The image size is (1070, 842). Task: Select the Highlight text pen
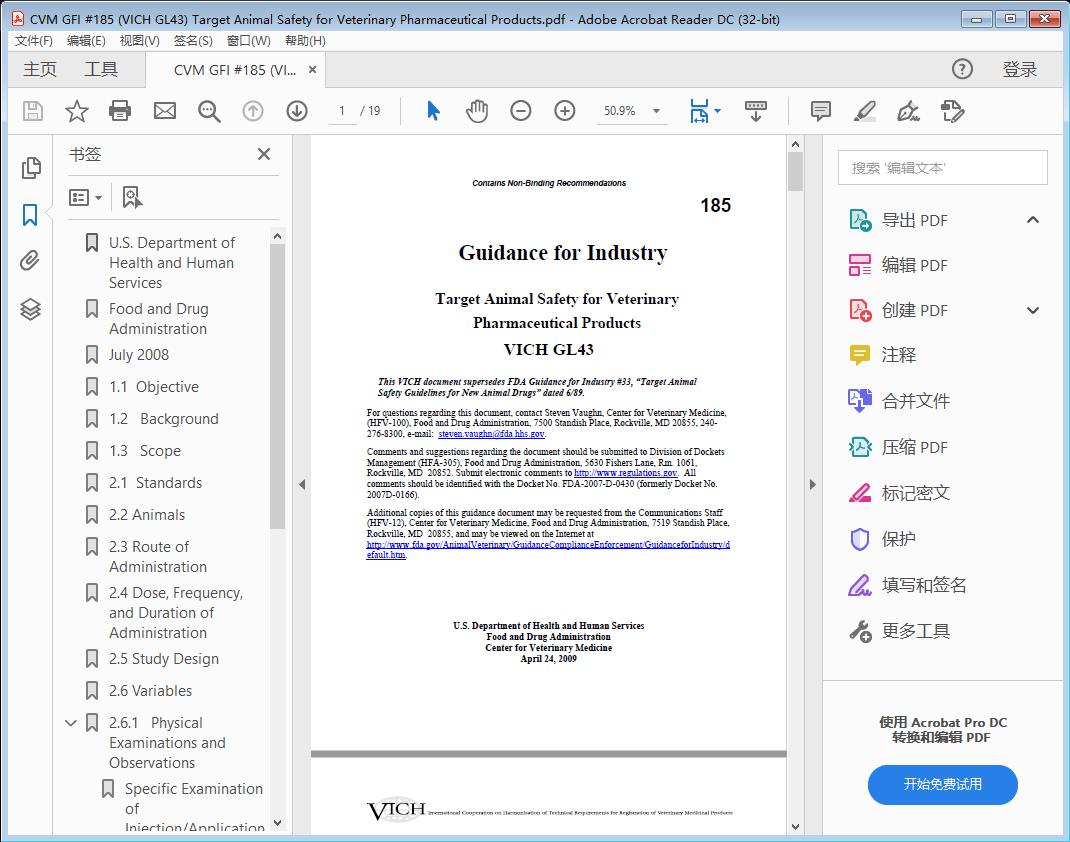tap(865, 111)
